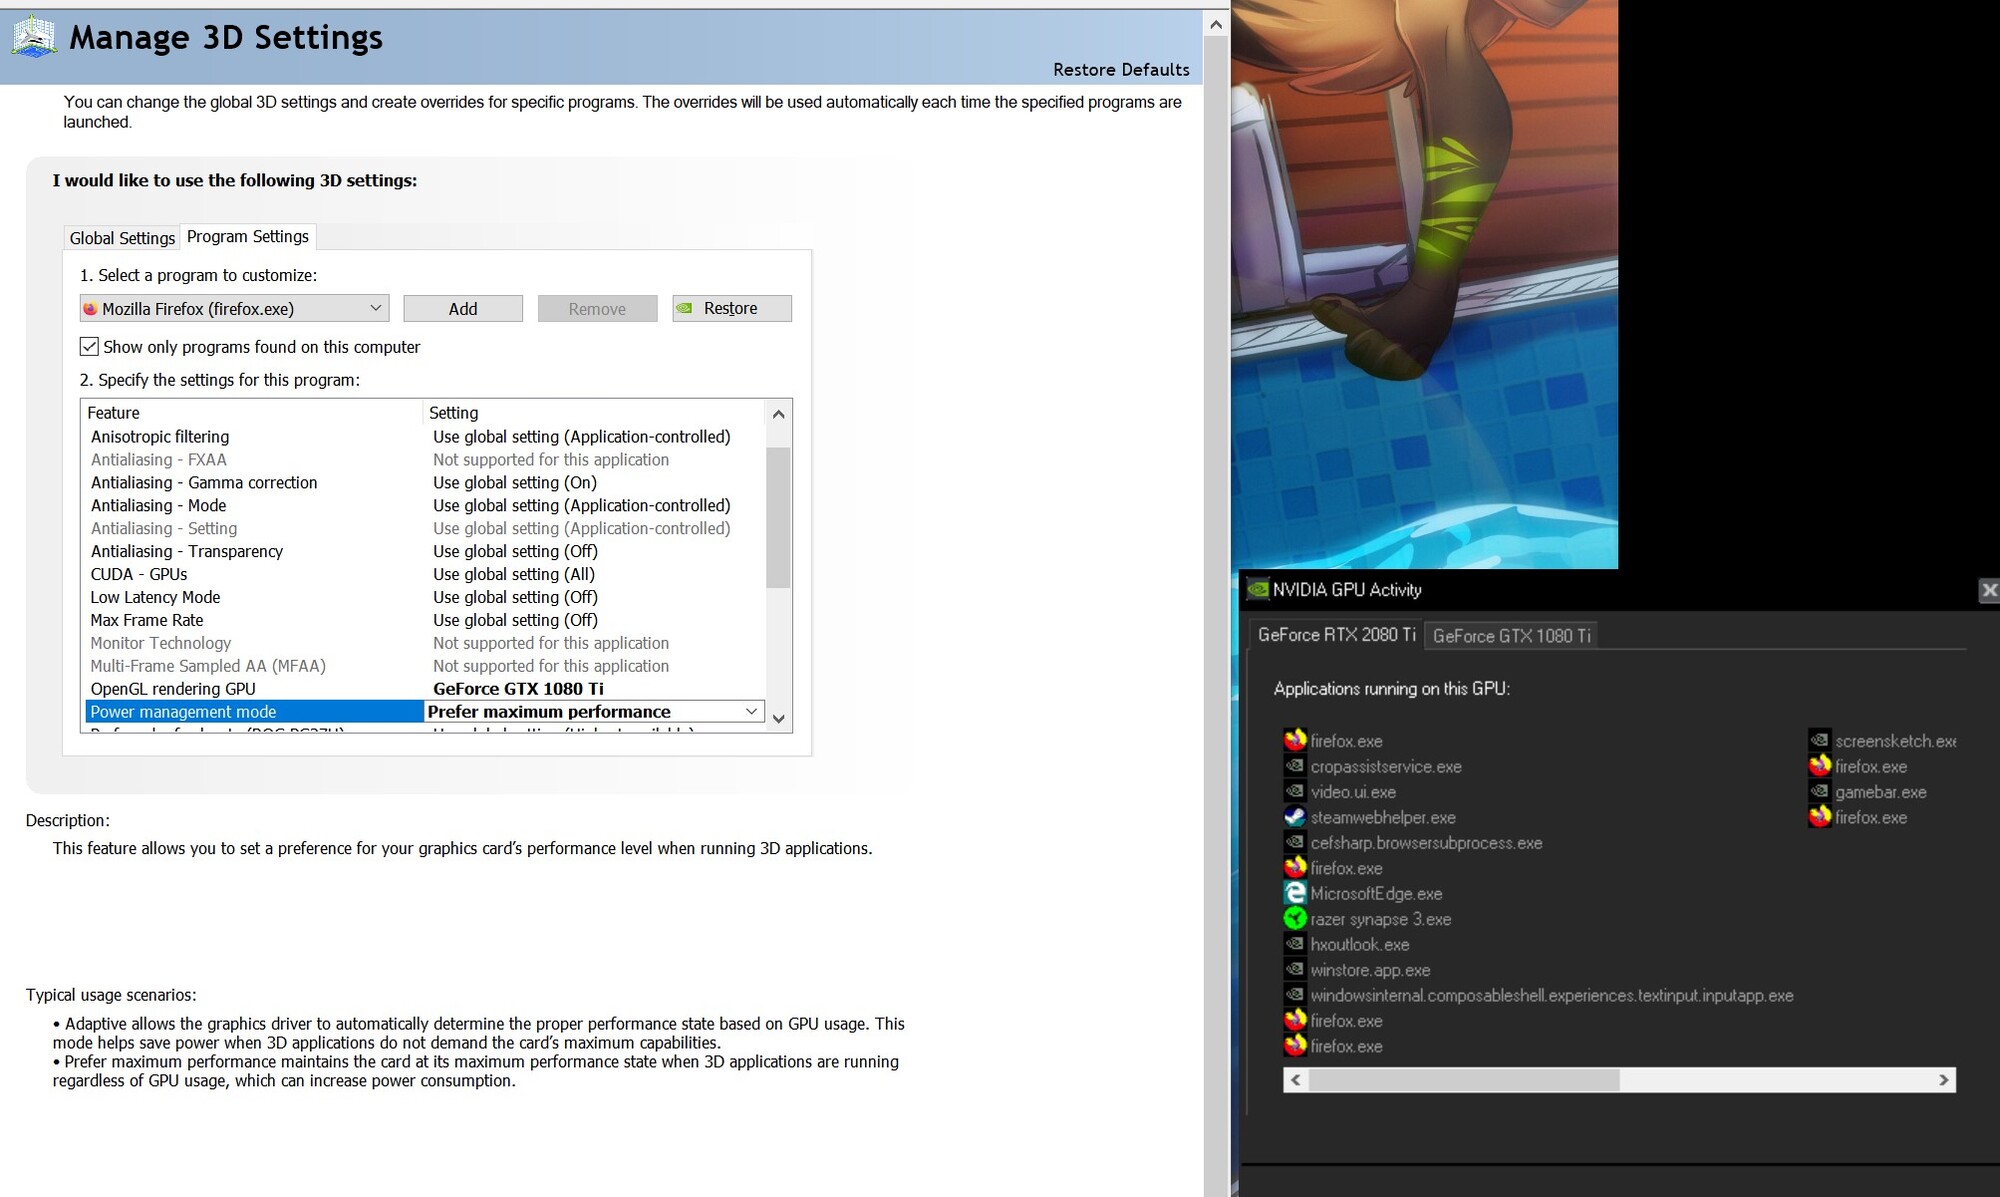Click right arrow of GPU Activity scrollbar
The image size is (2000, 1197).
click(x=1944, y=1080)
